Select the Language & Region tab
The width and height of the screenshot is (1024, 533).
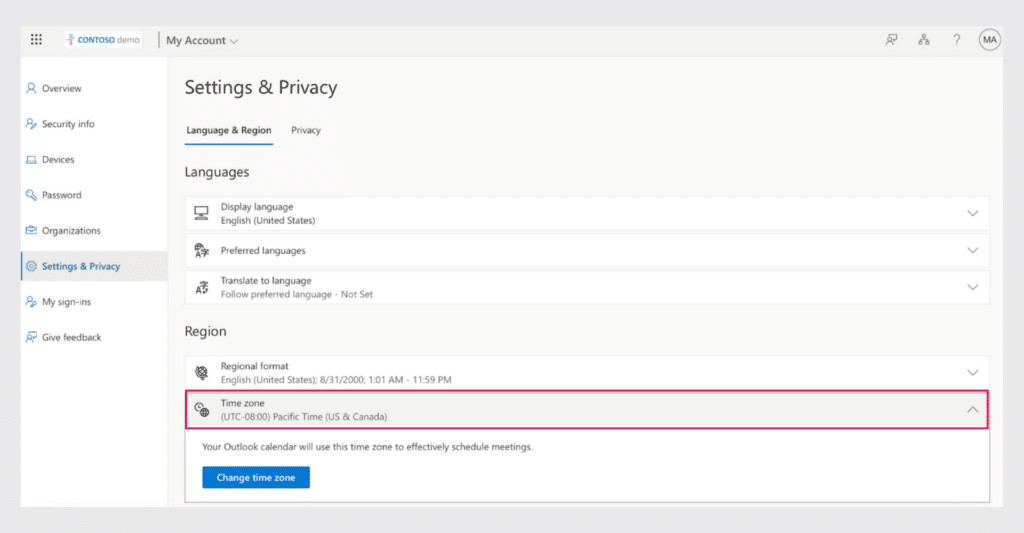[x=229, y=130]
